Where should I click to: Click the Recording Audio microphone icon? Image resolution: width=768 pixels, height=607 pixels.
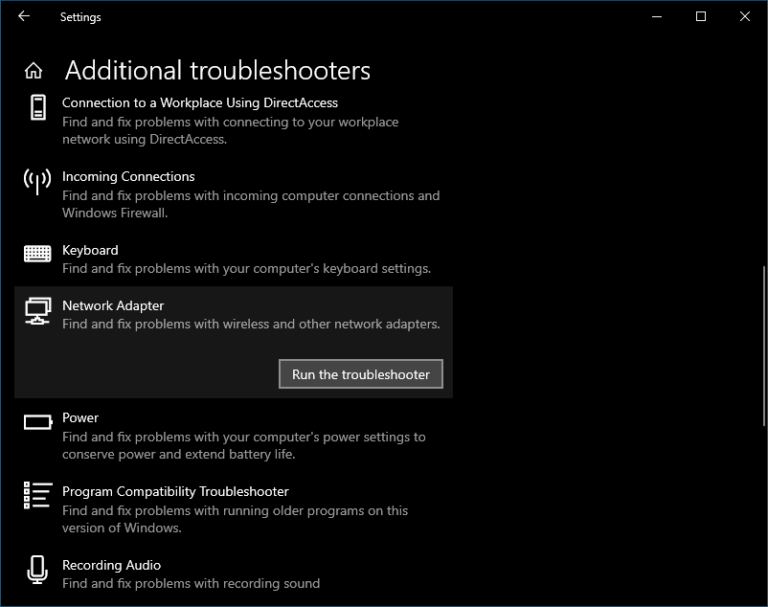[37, 569]
